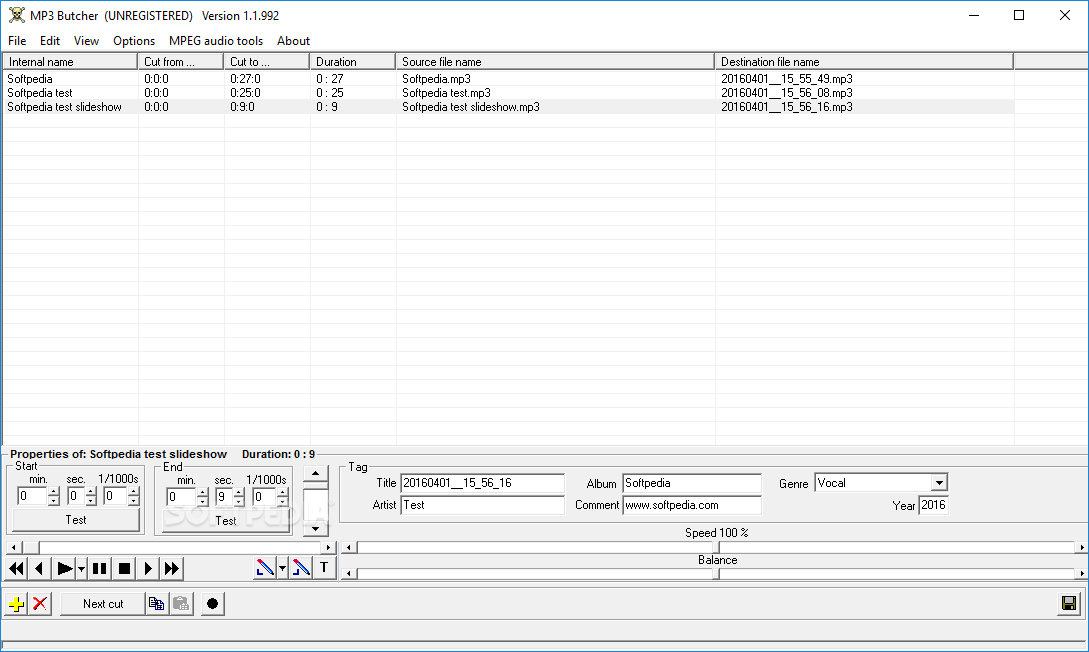Viewport: 1089px width, 652px height.
Task: Sort by the Internal name column header
Action: [70, 62]
